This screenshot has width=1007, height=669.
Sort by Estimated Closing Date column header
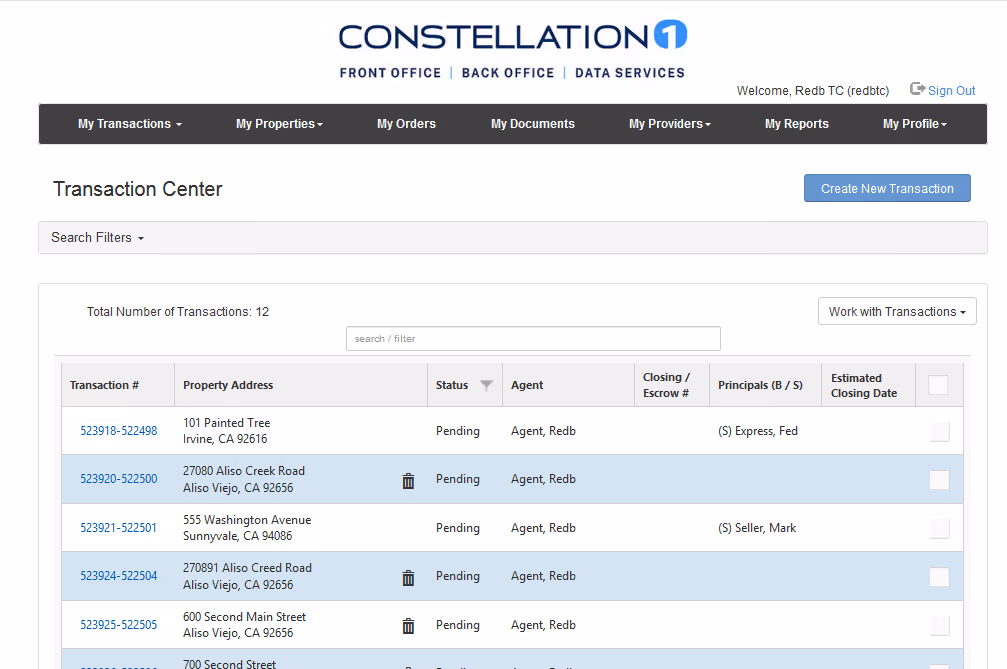[864, 385]
